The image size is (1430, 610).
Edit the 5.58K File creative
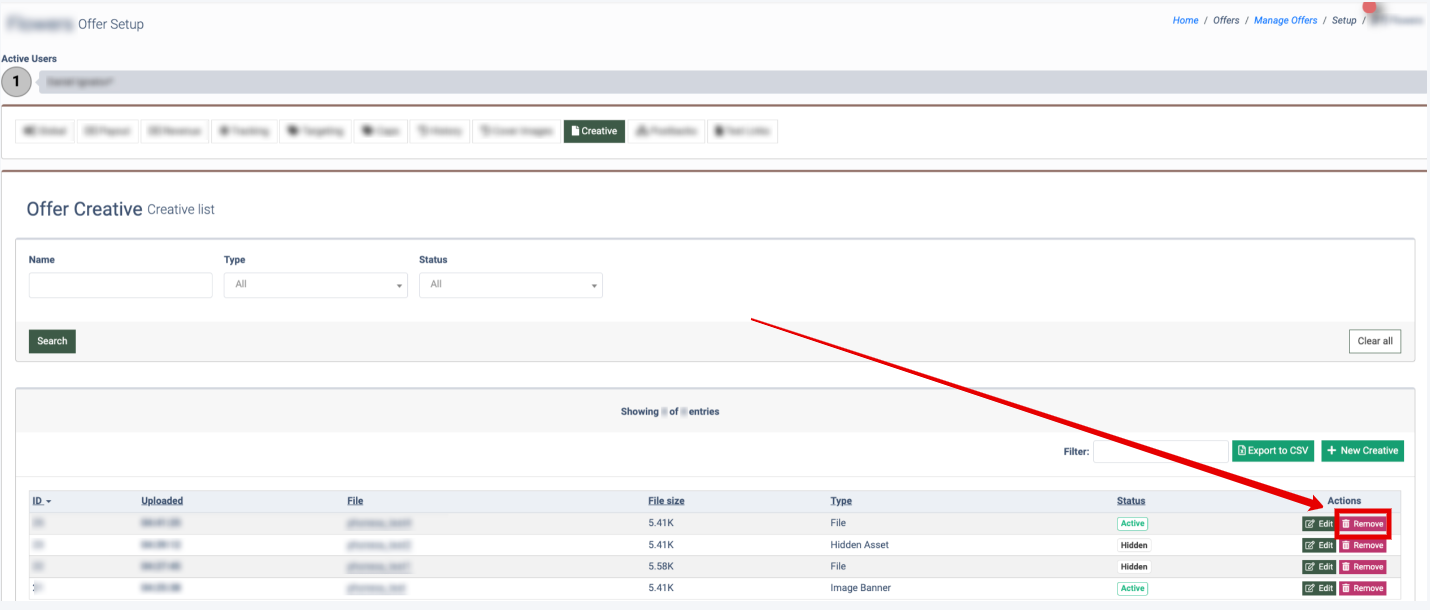pos(1319,567)
